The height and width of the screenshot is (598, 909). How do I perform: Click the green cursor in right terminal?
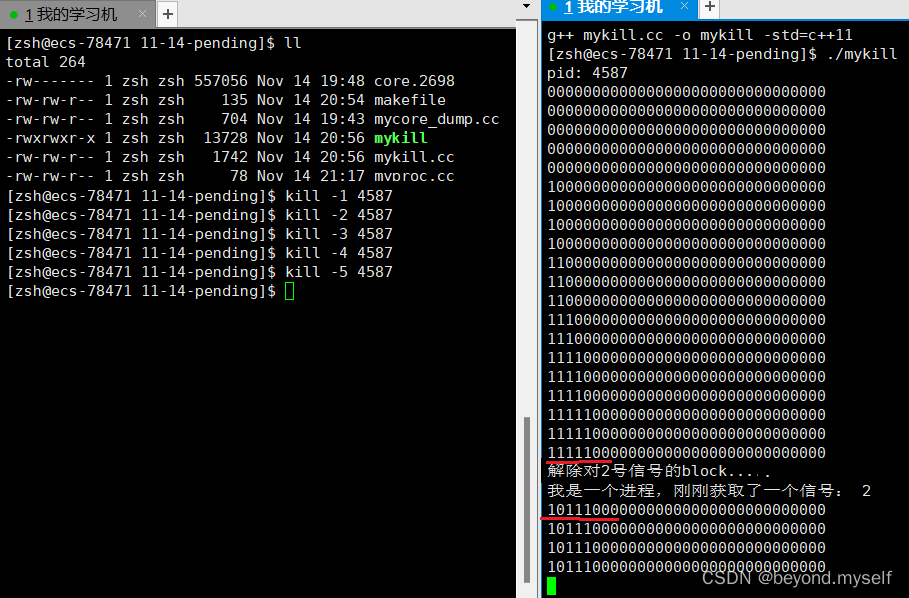[551, 586]
